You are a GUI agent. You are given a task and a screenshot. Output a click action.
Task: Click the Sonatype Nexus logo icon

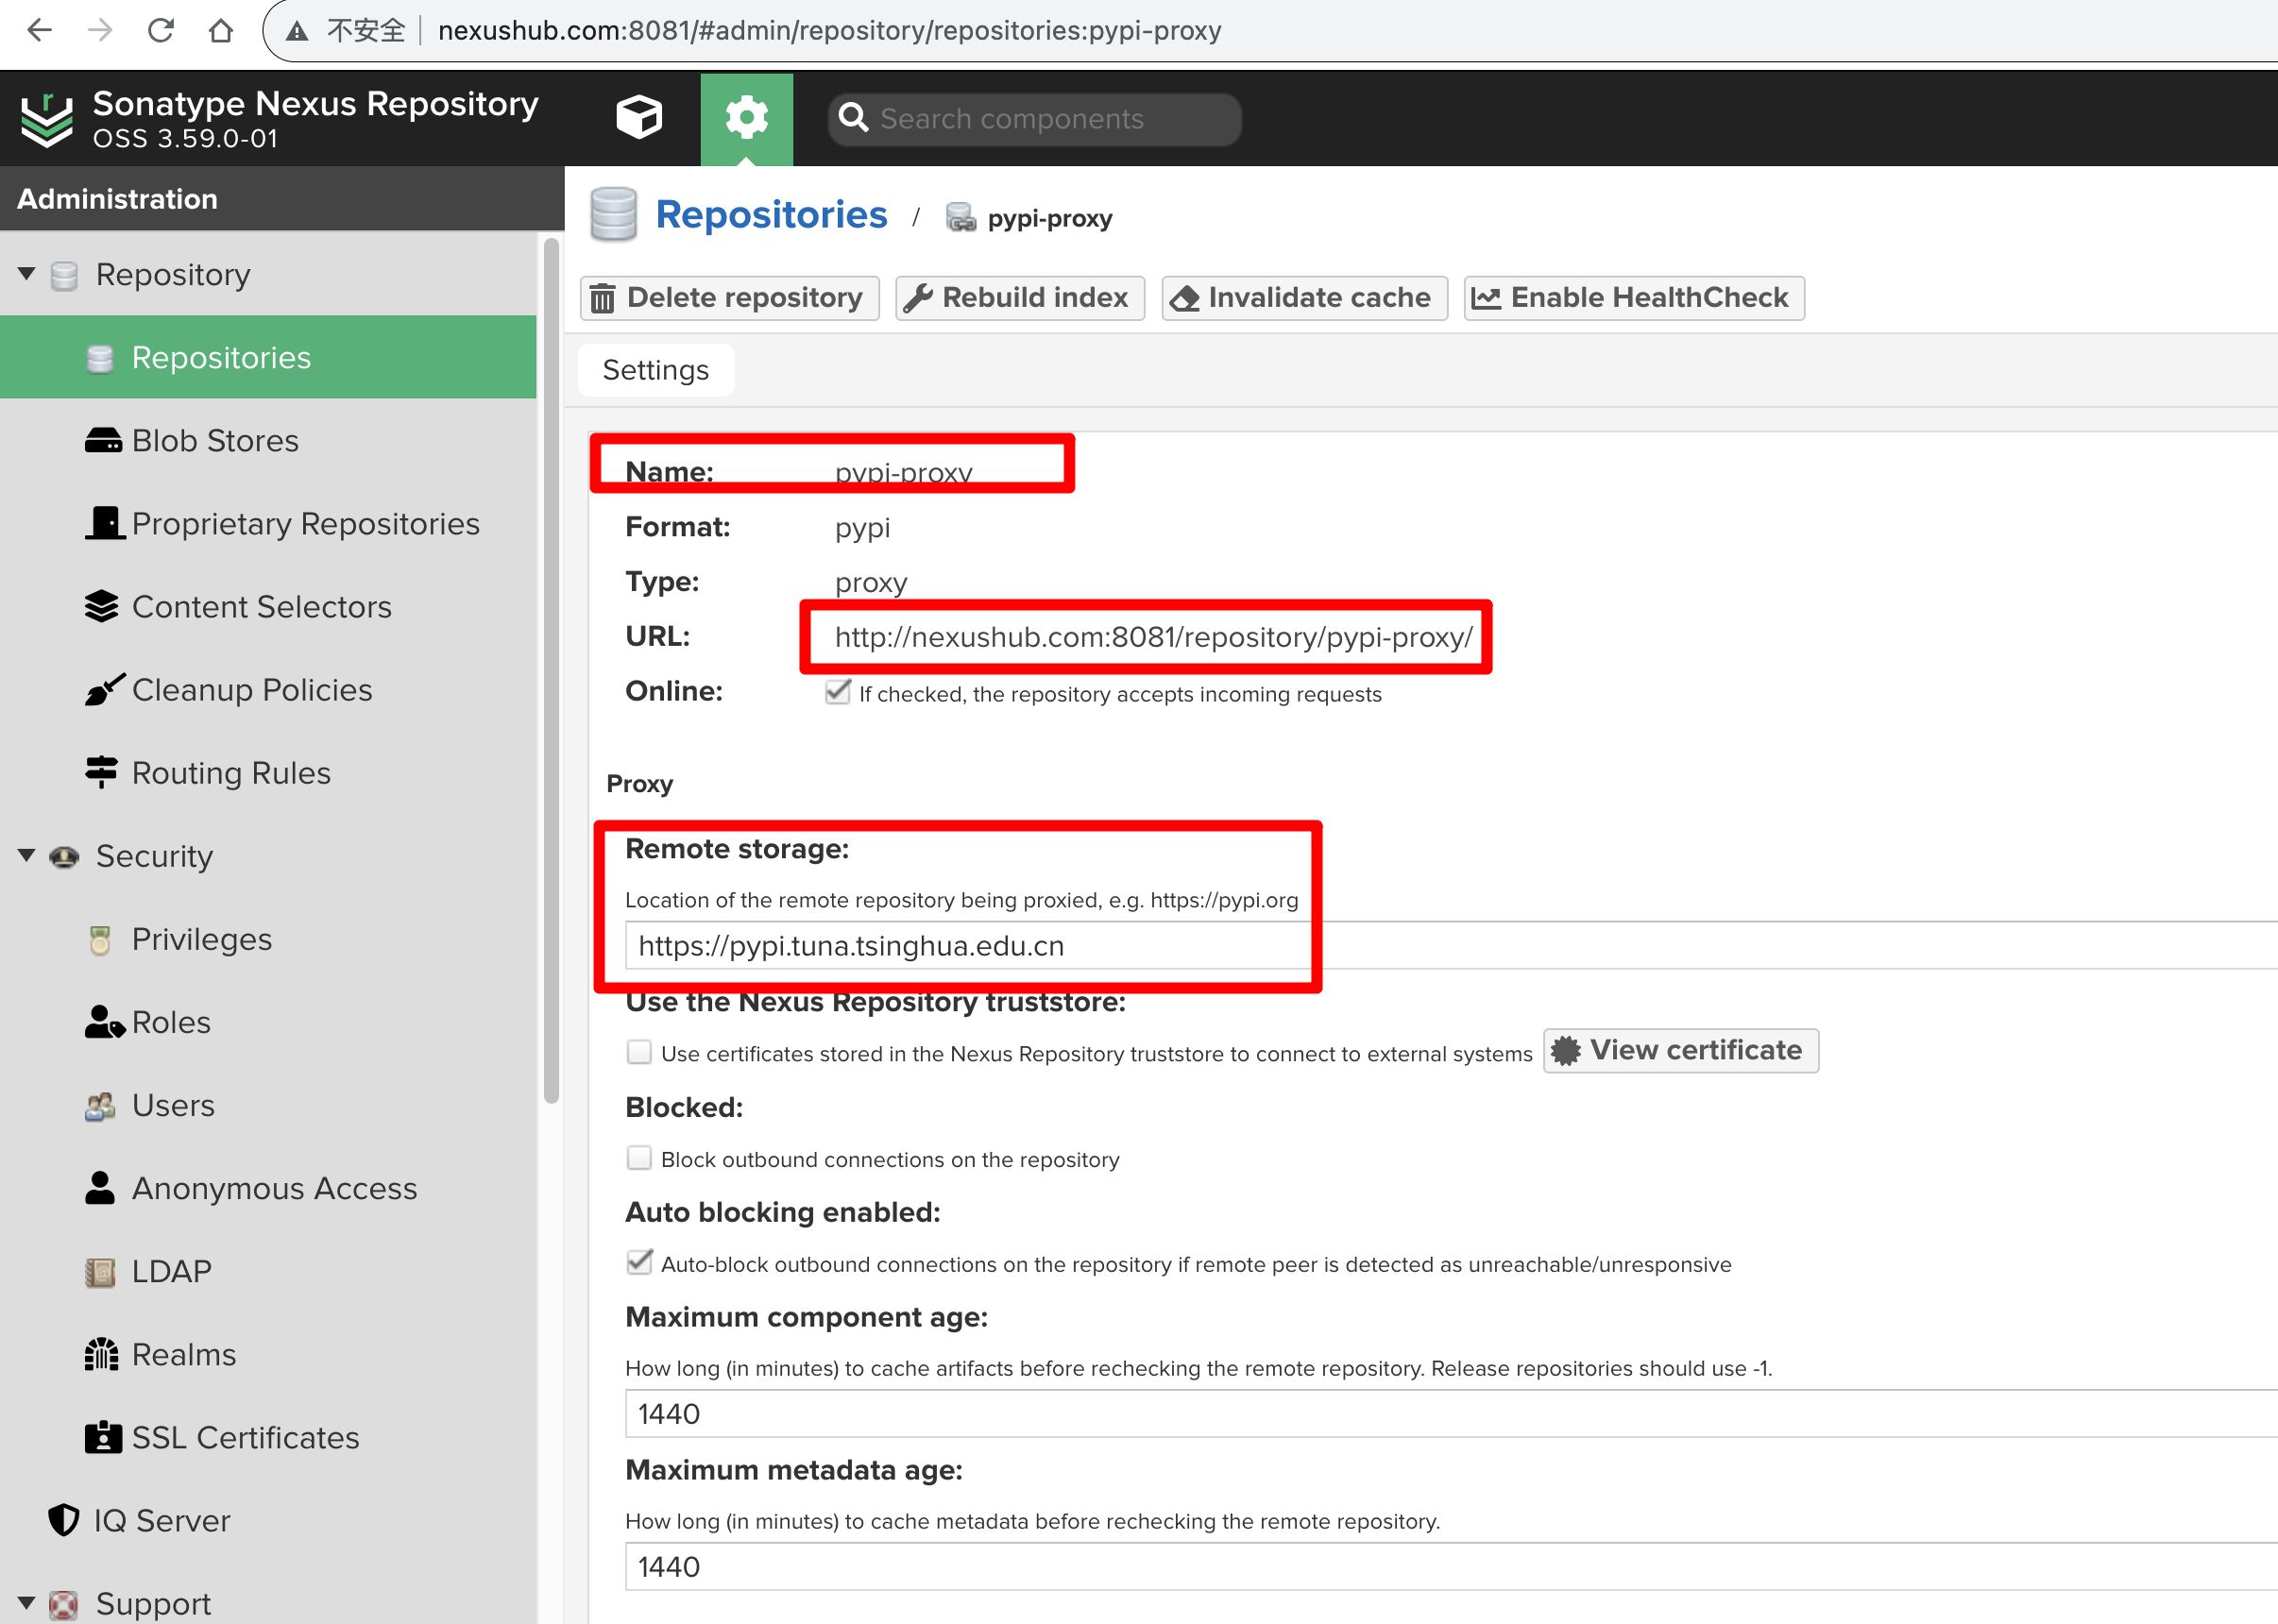(47, 119)
